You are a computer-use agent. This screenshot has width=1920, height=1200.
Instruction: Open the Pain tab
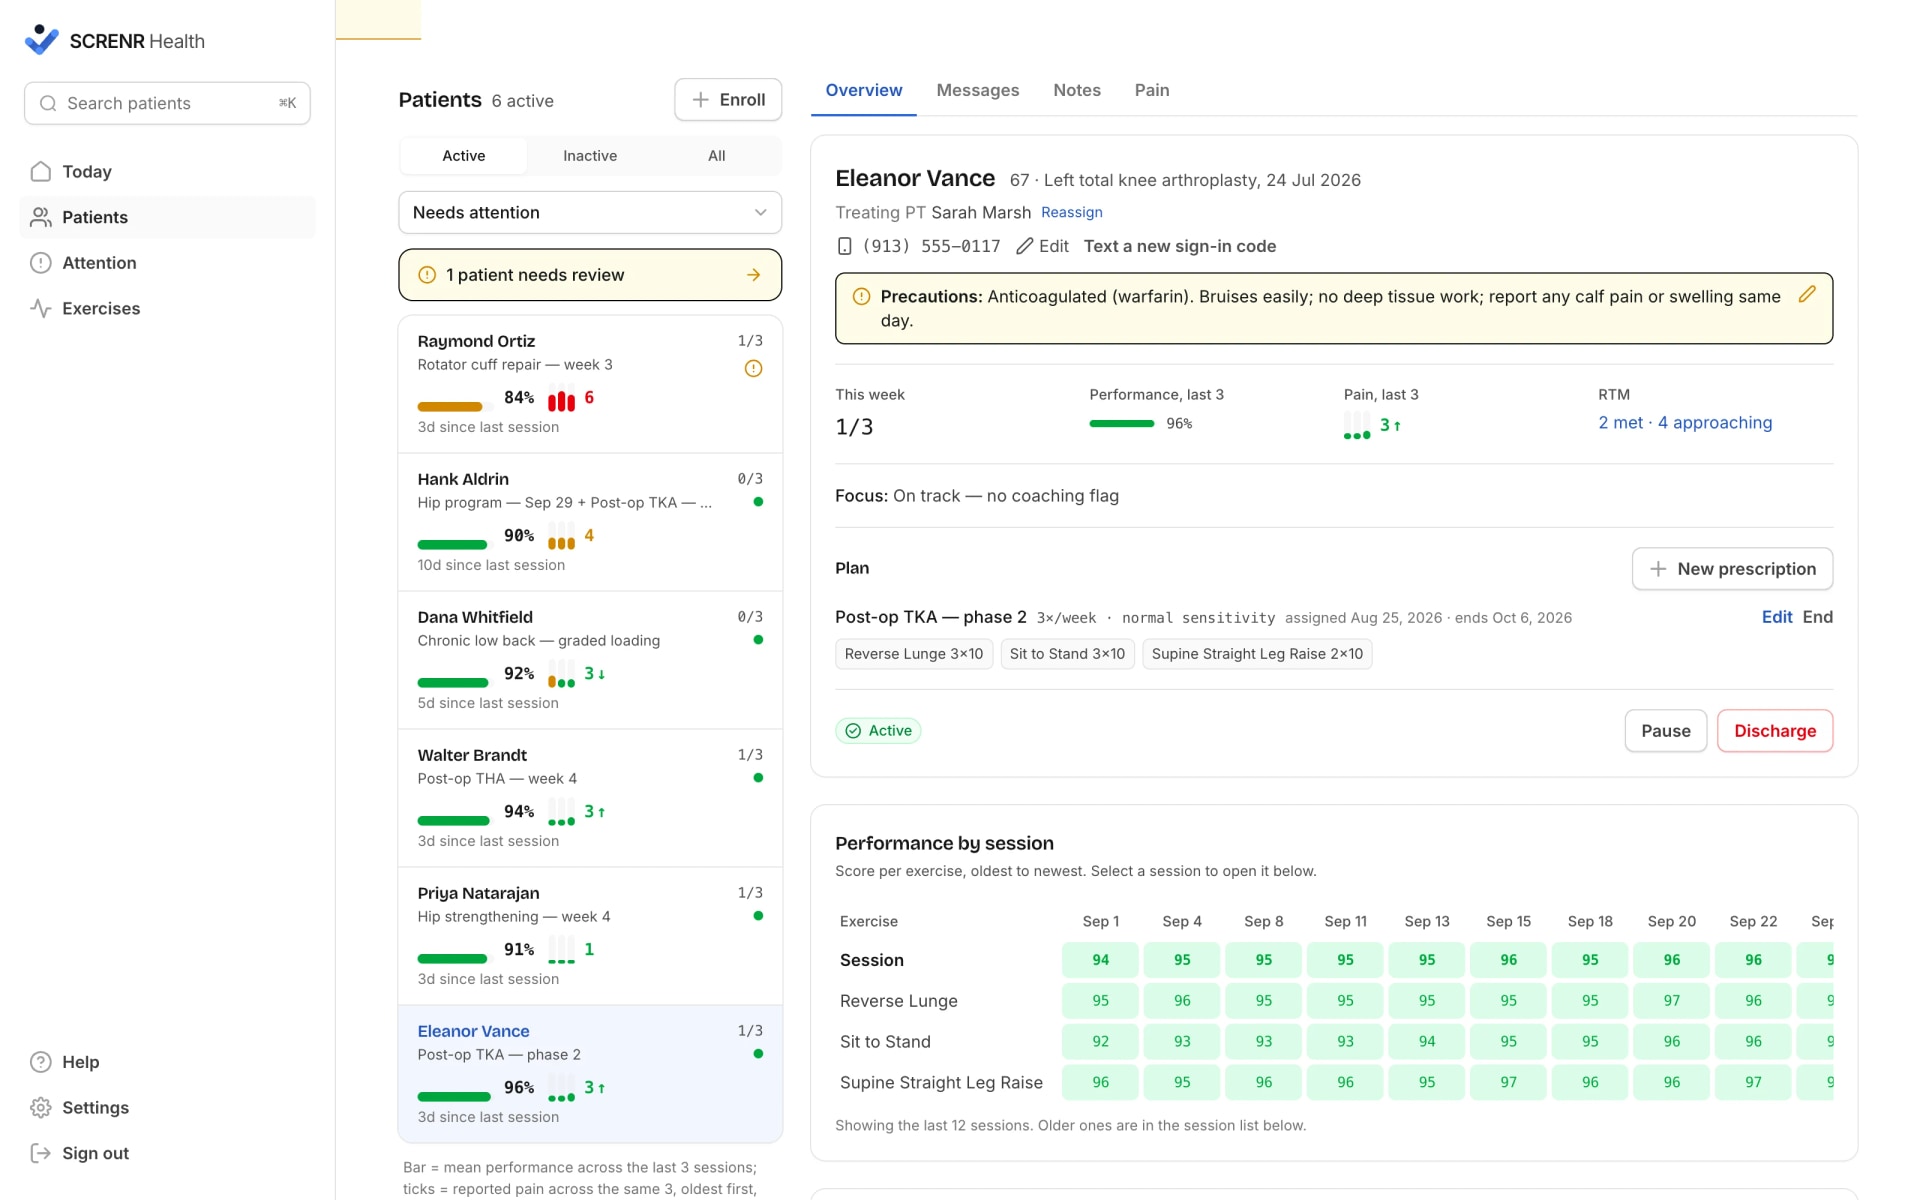[1152, 90]
